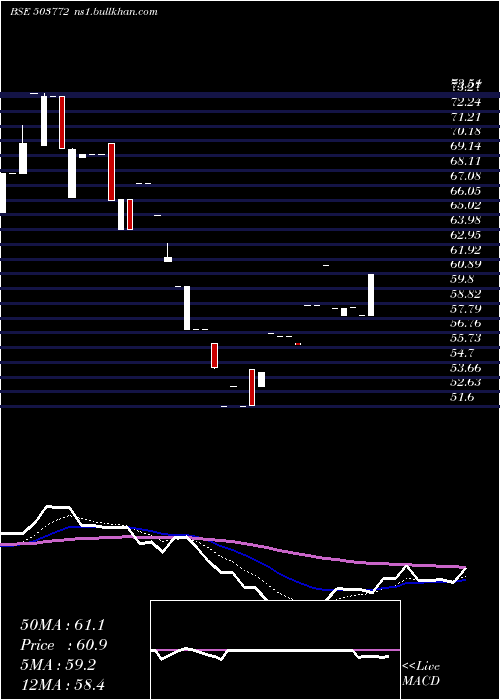Image resolution: width=500 pixels, height=700 pixels.
Task: Select the 63.98 price axis label
Action: (x=466, y=220)
